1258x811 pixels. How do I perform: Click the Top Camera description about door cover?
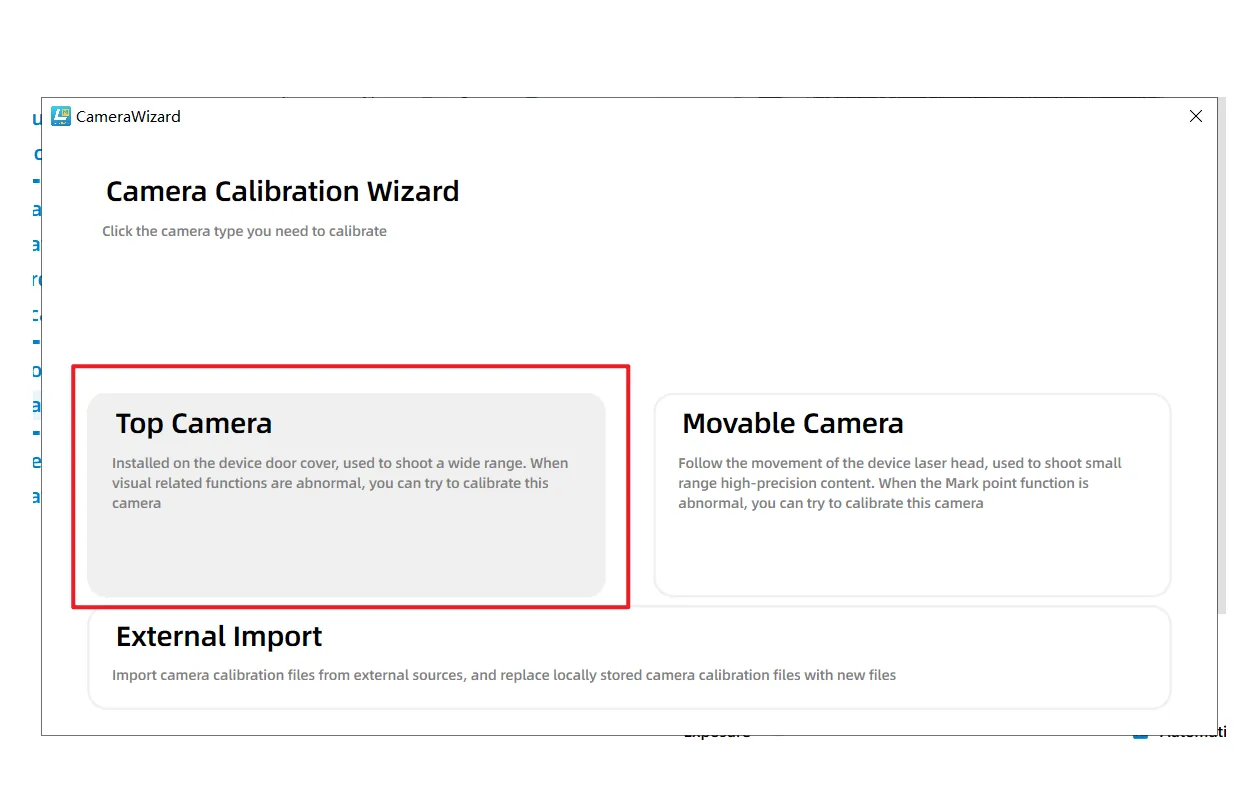(339, 483)
